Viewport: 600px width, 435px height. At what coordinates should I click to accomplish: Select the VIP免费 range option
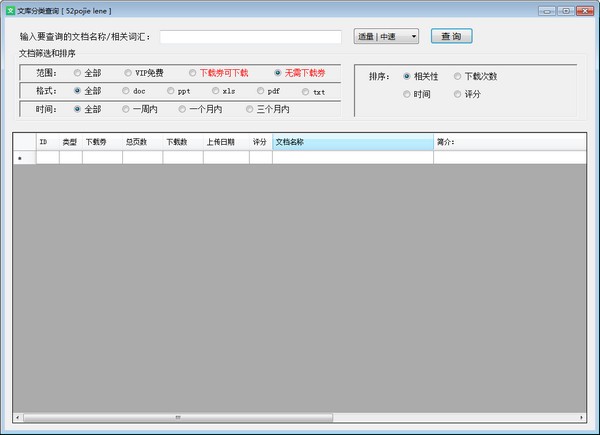click(x=128, y=73)
